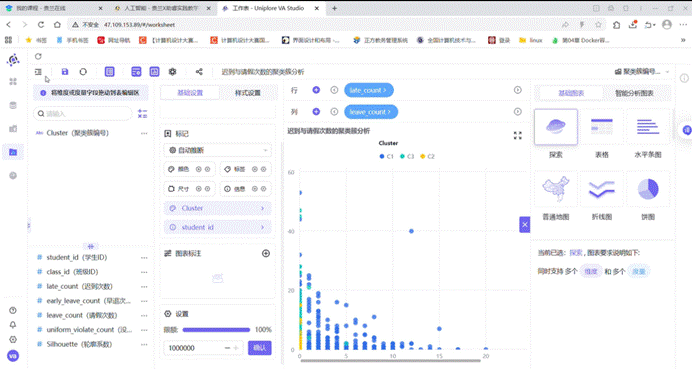Open the gear settings icon in toolbar
This screenshot has height=369, width=692.
pos(173,72)
